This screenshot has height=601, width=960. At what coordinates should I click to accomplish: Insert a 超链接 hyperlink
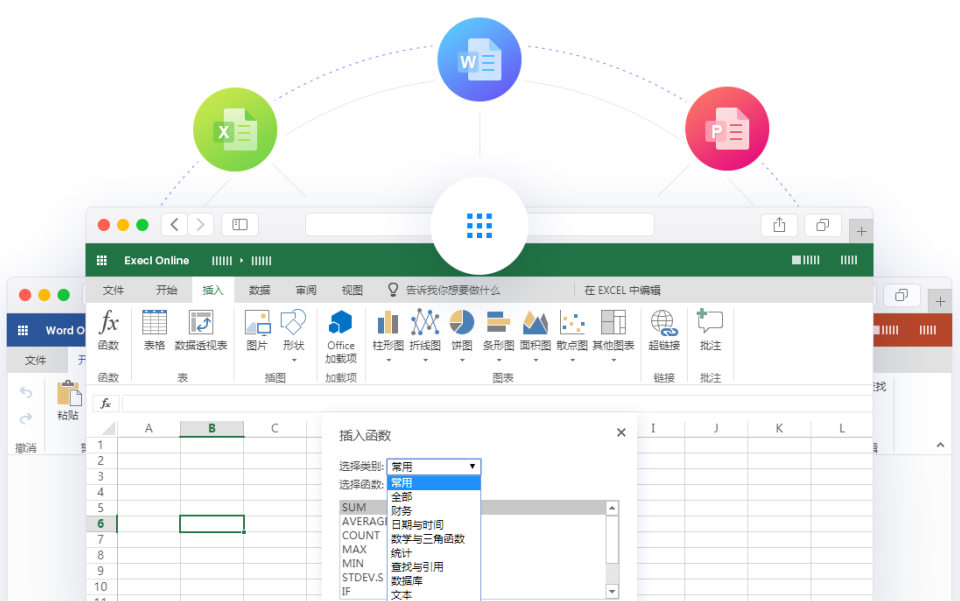pos(664,330)
